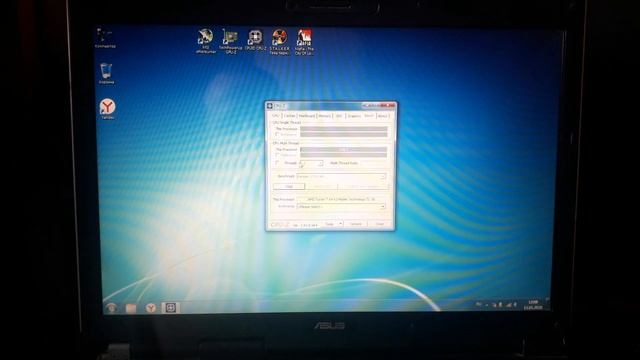Click the CPU-Z icon in the title bar
This screenshot has width=640, height=360.
270,106
